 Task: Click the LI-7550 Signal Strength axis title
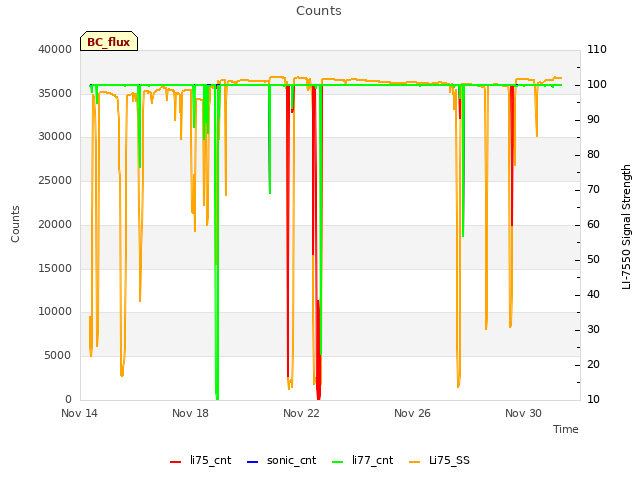(626, 227)
